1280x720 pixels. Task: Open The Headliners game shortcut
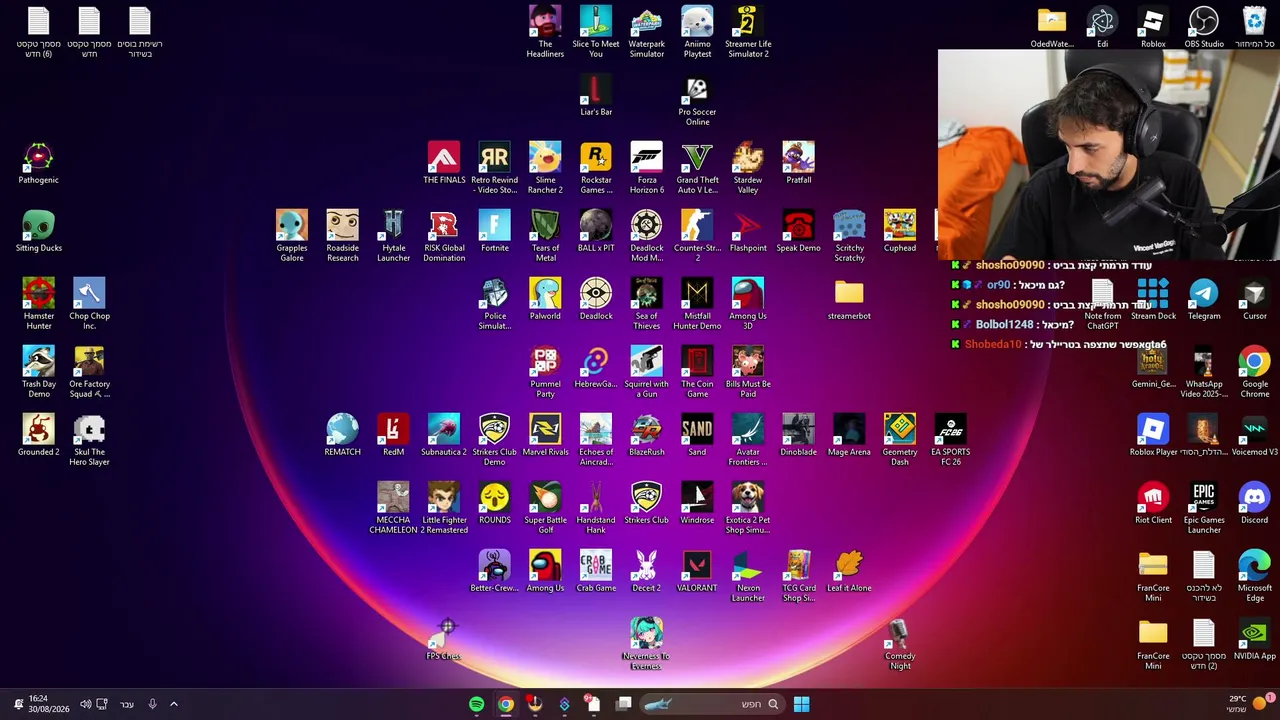pos(545,32)
